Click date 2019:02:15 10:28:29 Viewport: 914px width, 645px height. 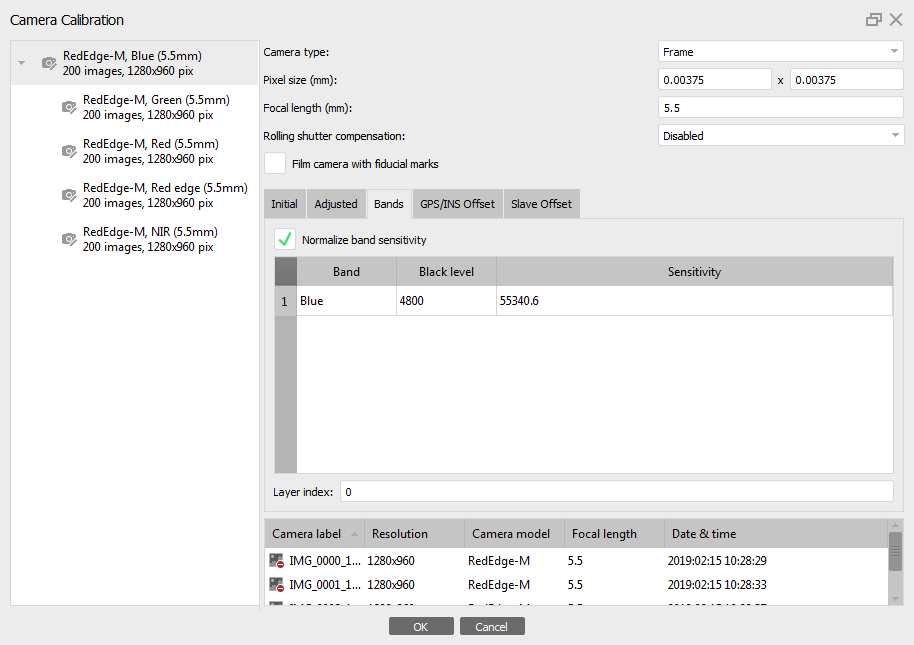click(717, 561)
